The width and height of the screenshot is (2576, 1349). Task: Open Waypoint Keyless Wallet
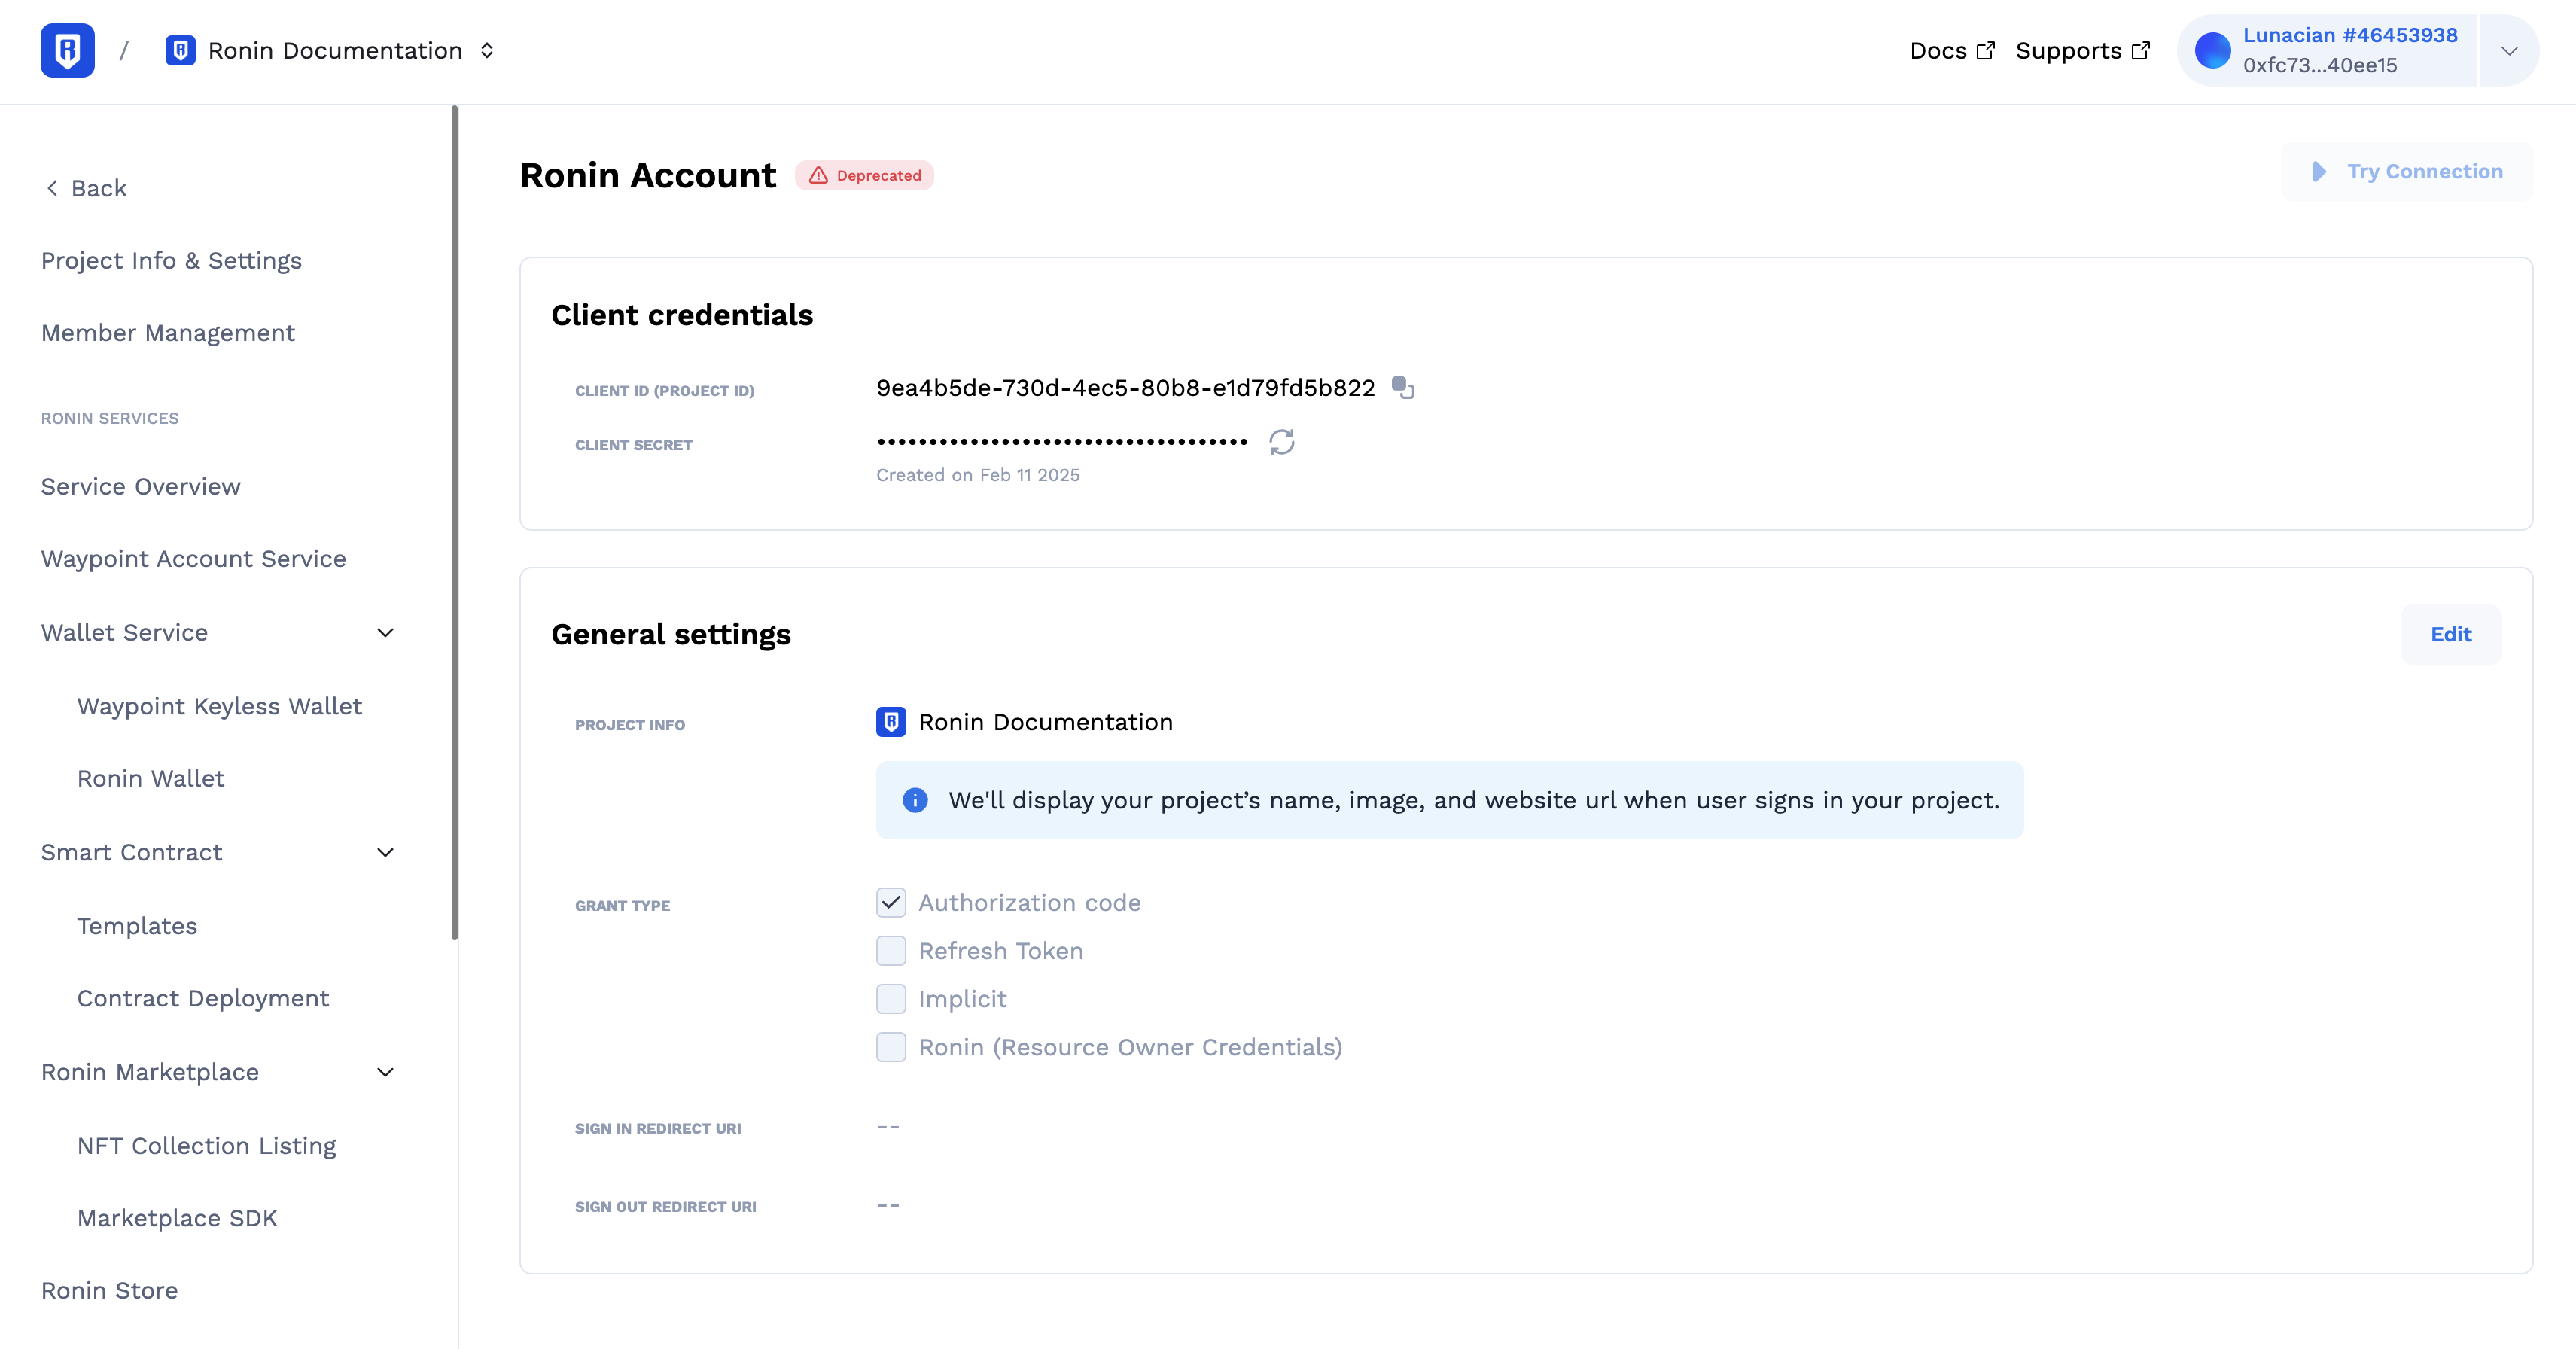pyautogui.click(x=219, y=706)
